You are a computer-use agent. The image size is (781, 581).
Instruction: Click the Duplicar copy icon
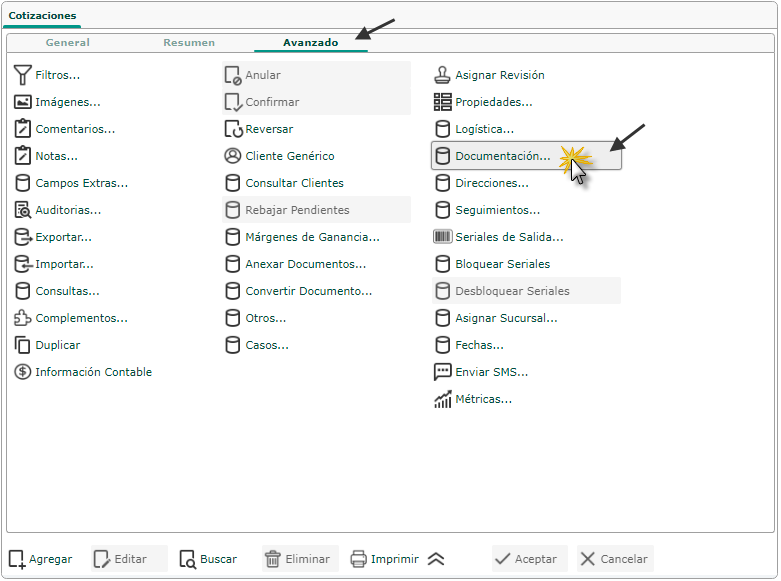pyautogui.click(x=22, y=345)
